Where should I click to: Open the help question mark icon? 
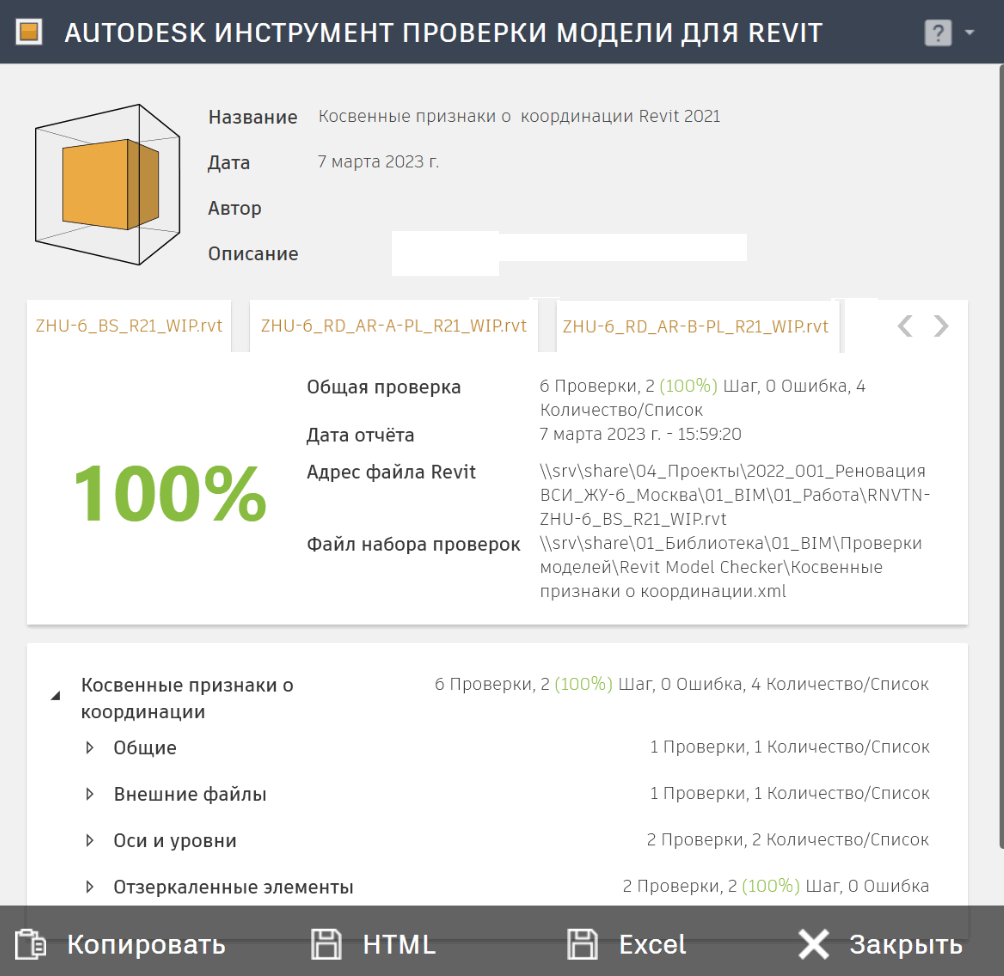[x=938, y=33]
